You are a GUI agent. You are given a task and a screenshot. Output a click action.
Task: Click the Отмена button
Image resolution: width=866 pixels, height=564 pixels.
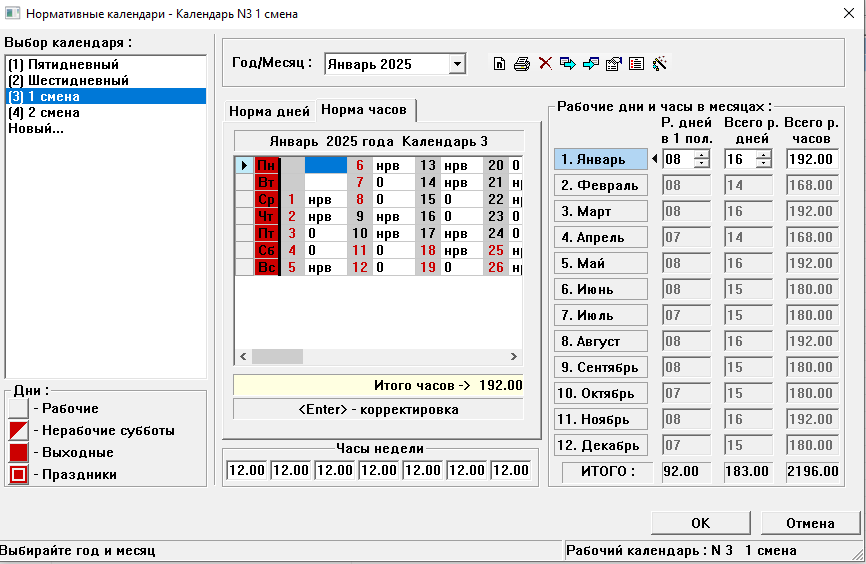pos(810,523)
